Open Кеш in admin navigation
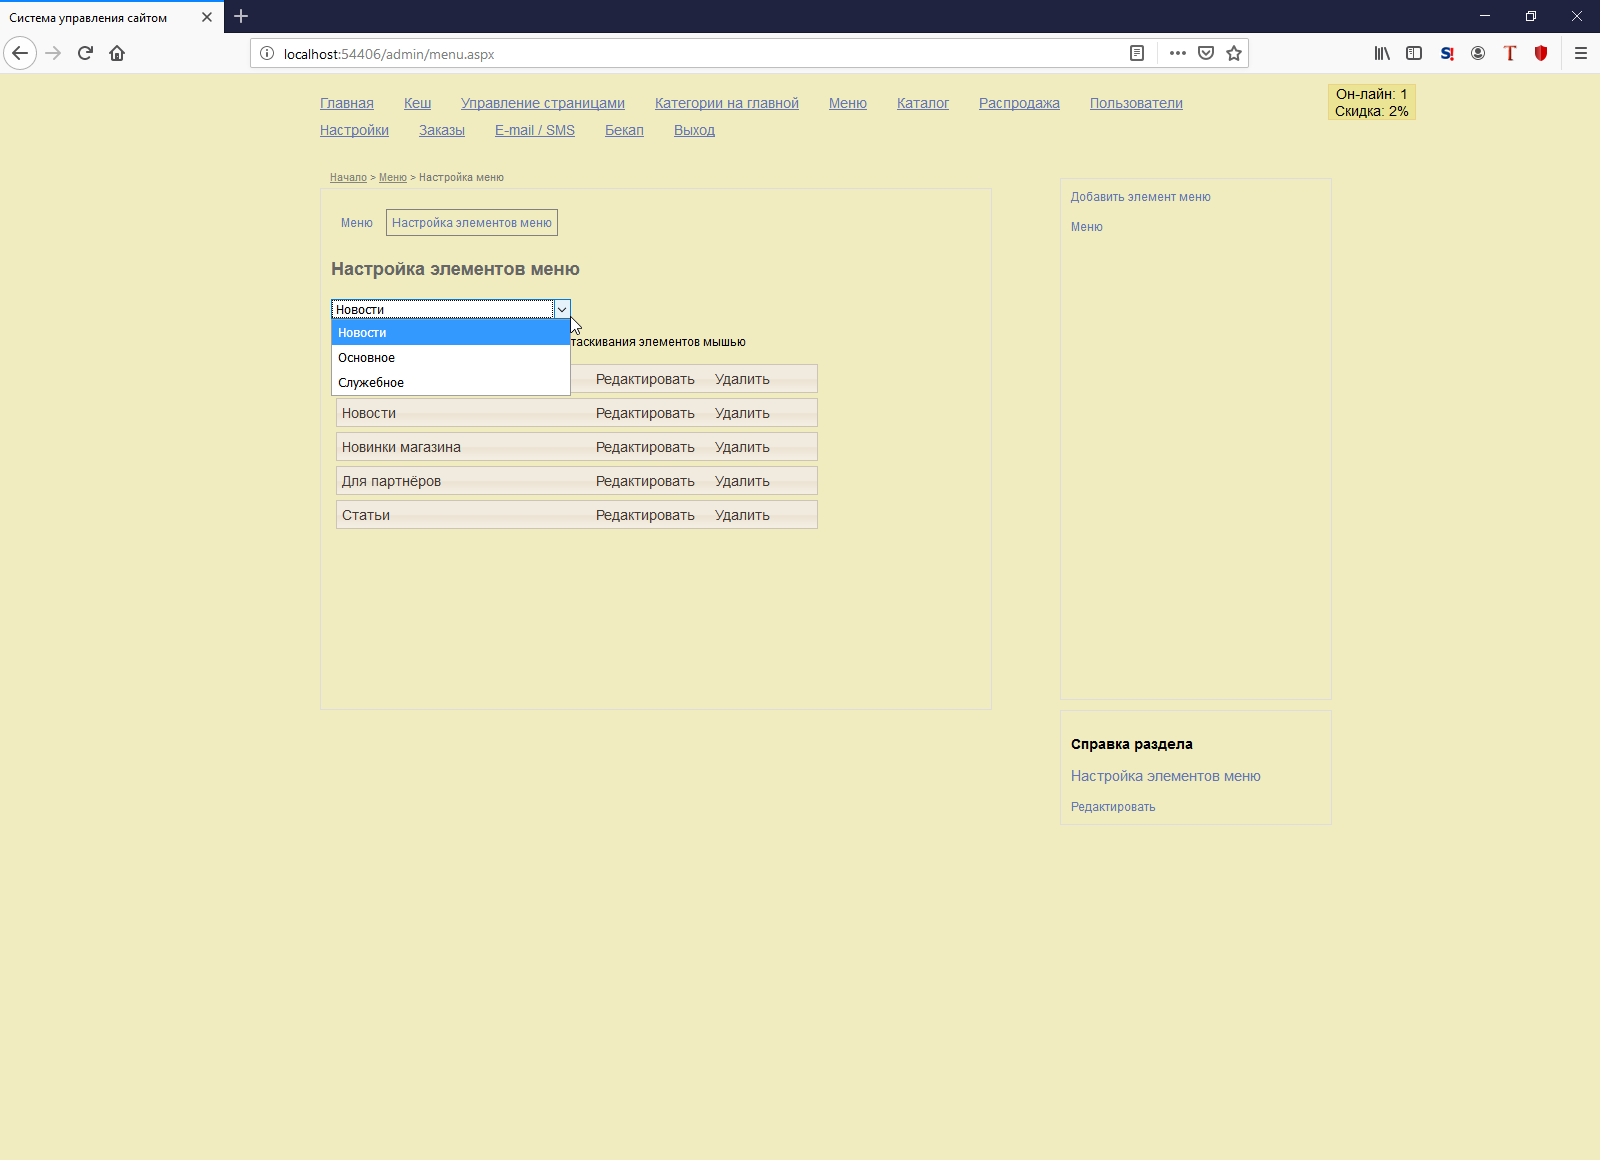The width and height of the screenshot is (1600, 1160). (x=418, y=103)
